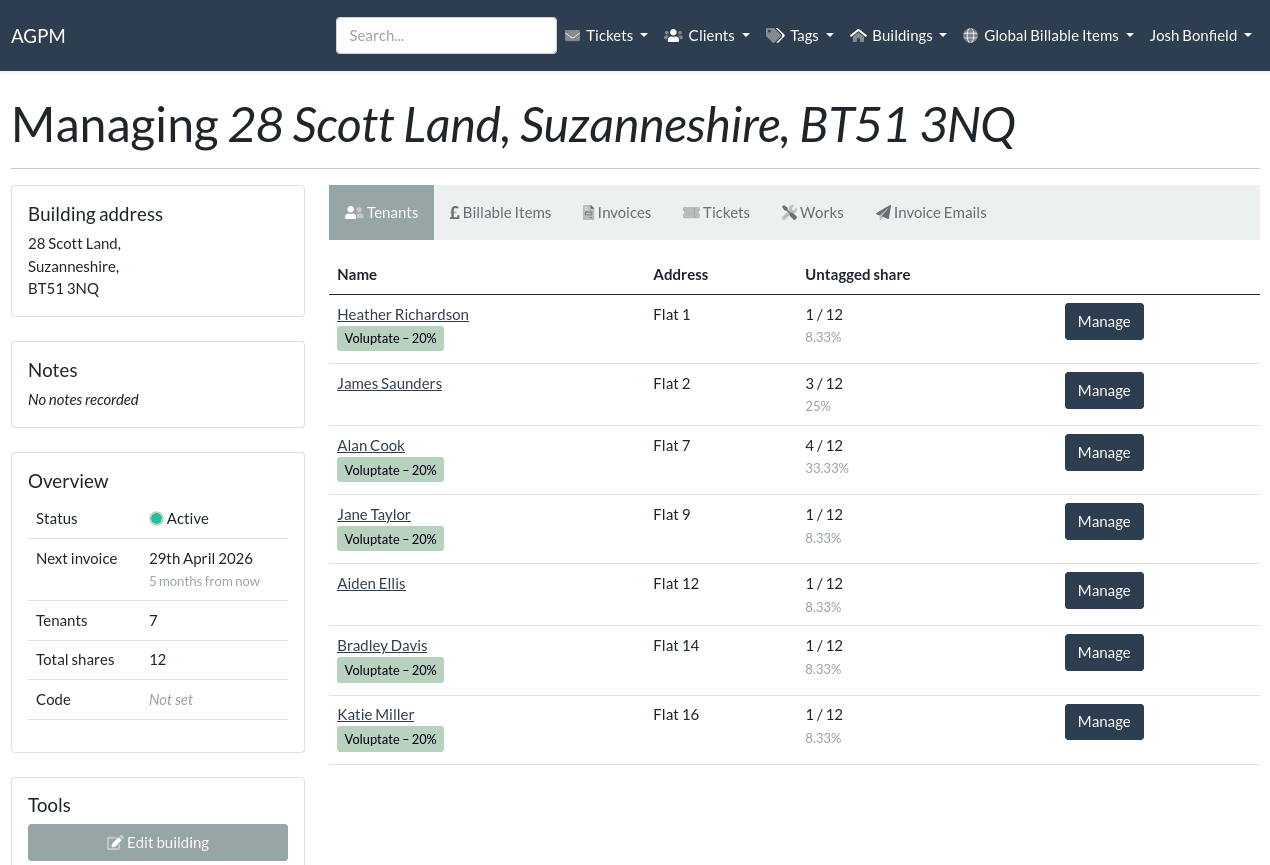Click the tags icon in the navbar
Viewport: 1270px width, 865px height.
click(775, 36)
